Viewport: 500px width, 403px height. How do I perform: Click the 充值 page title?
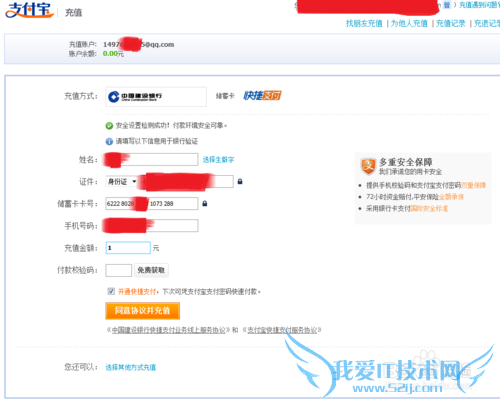(73, 13)
